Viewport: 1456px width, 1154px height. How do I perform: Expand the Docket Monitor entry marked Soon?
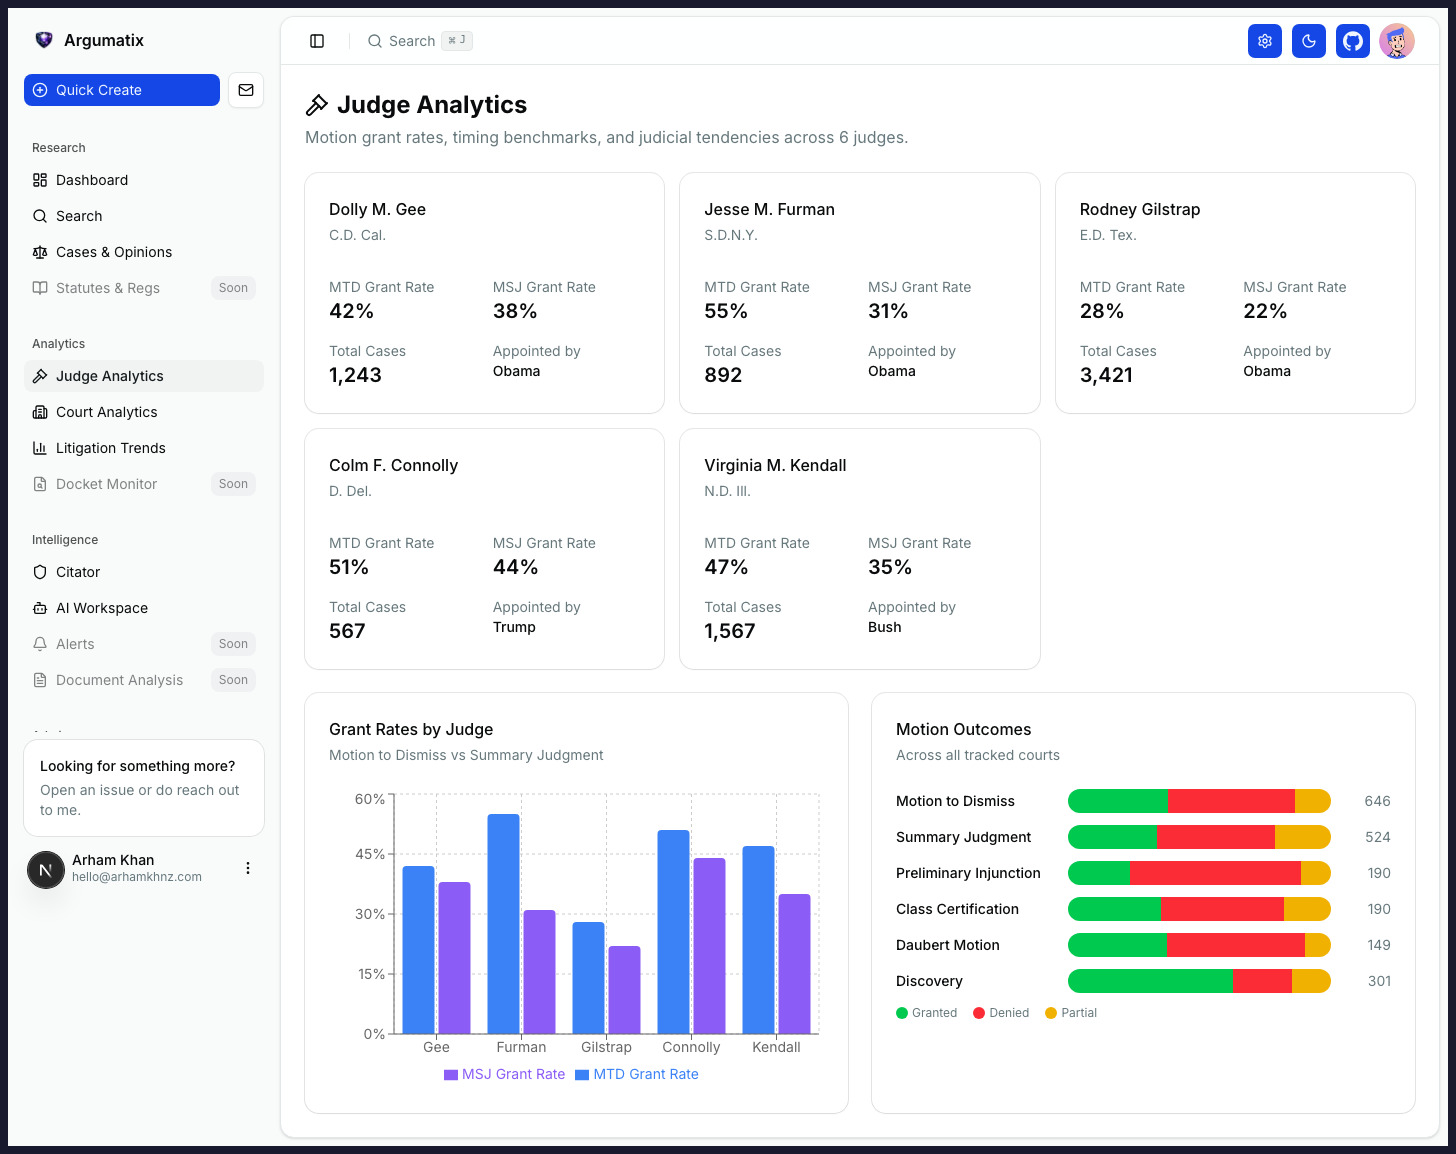(106, 484)
